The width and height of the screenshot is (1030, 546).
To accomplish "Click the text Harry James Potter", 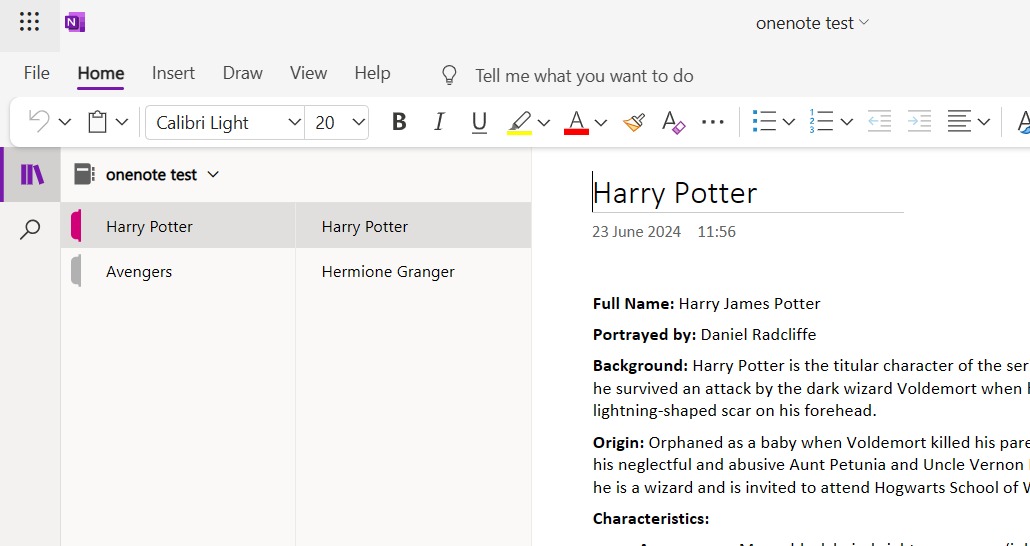I will pyautogui.click(x=750, y=304).
